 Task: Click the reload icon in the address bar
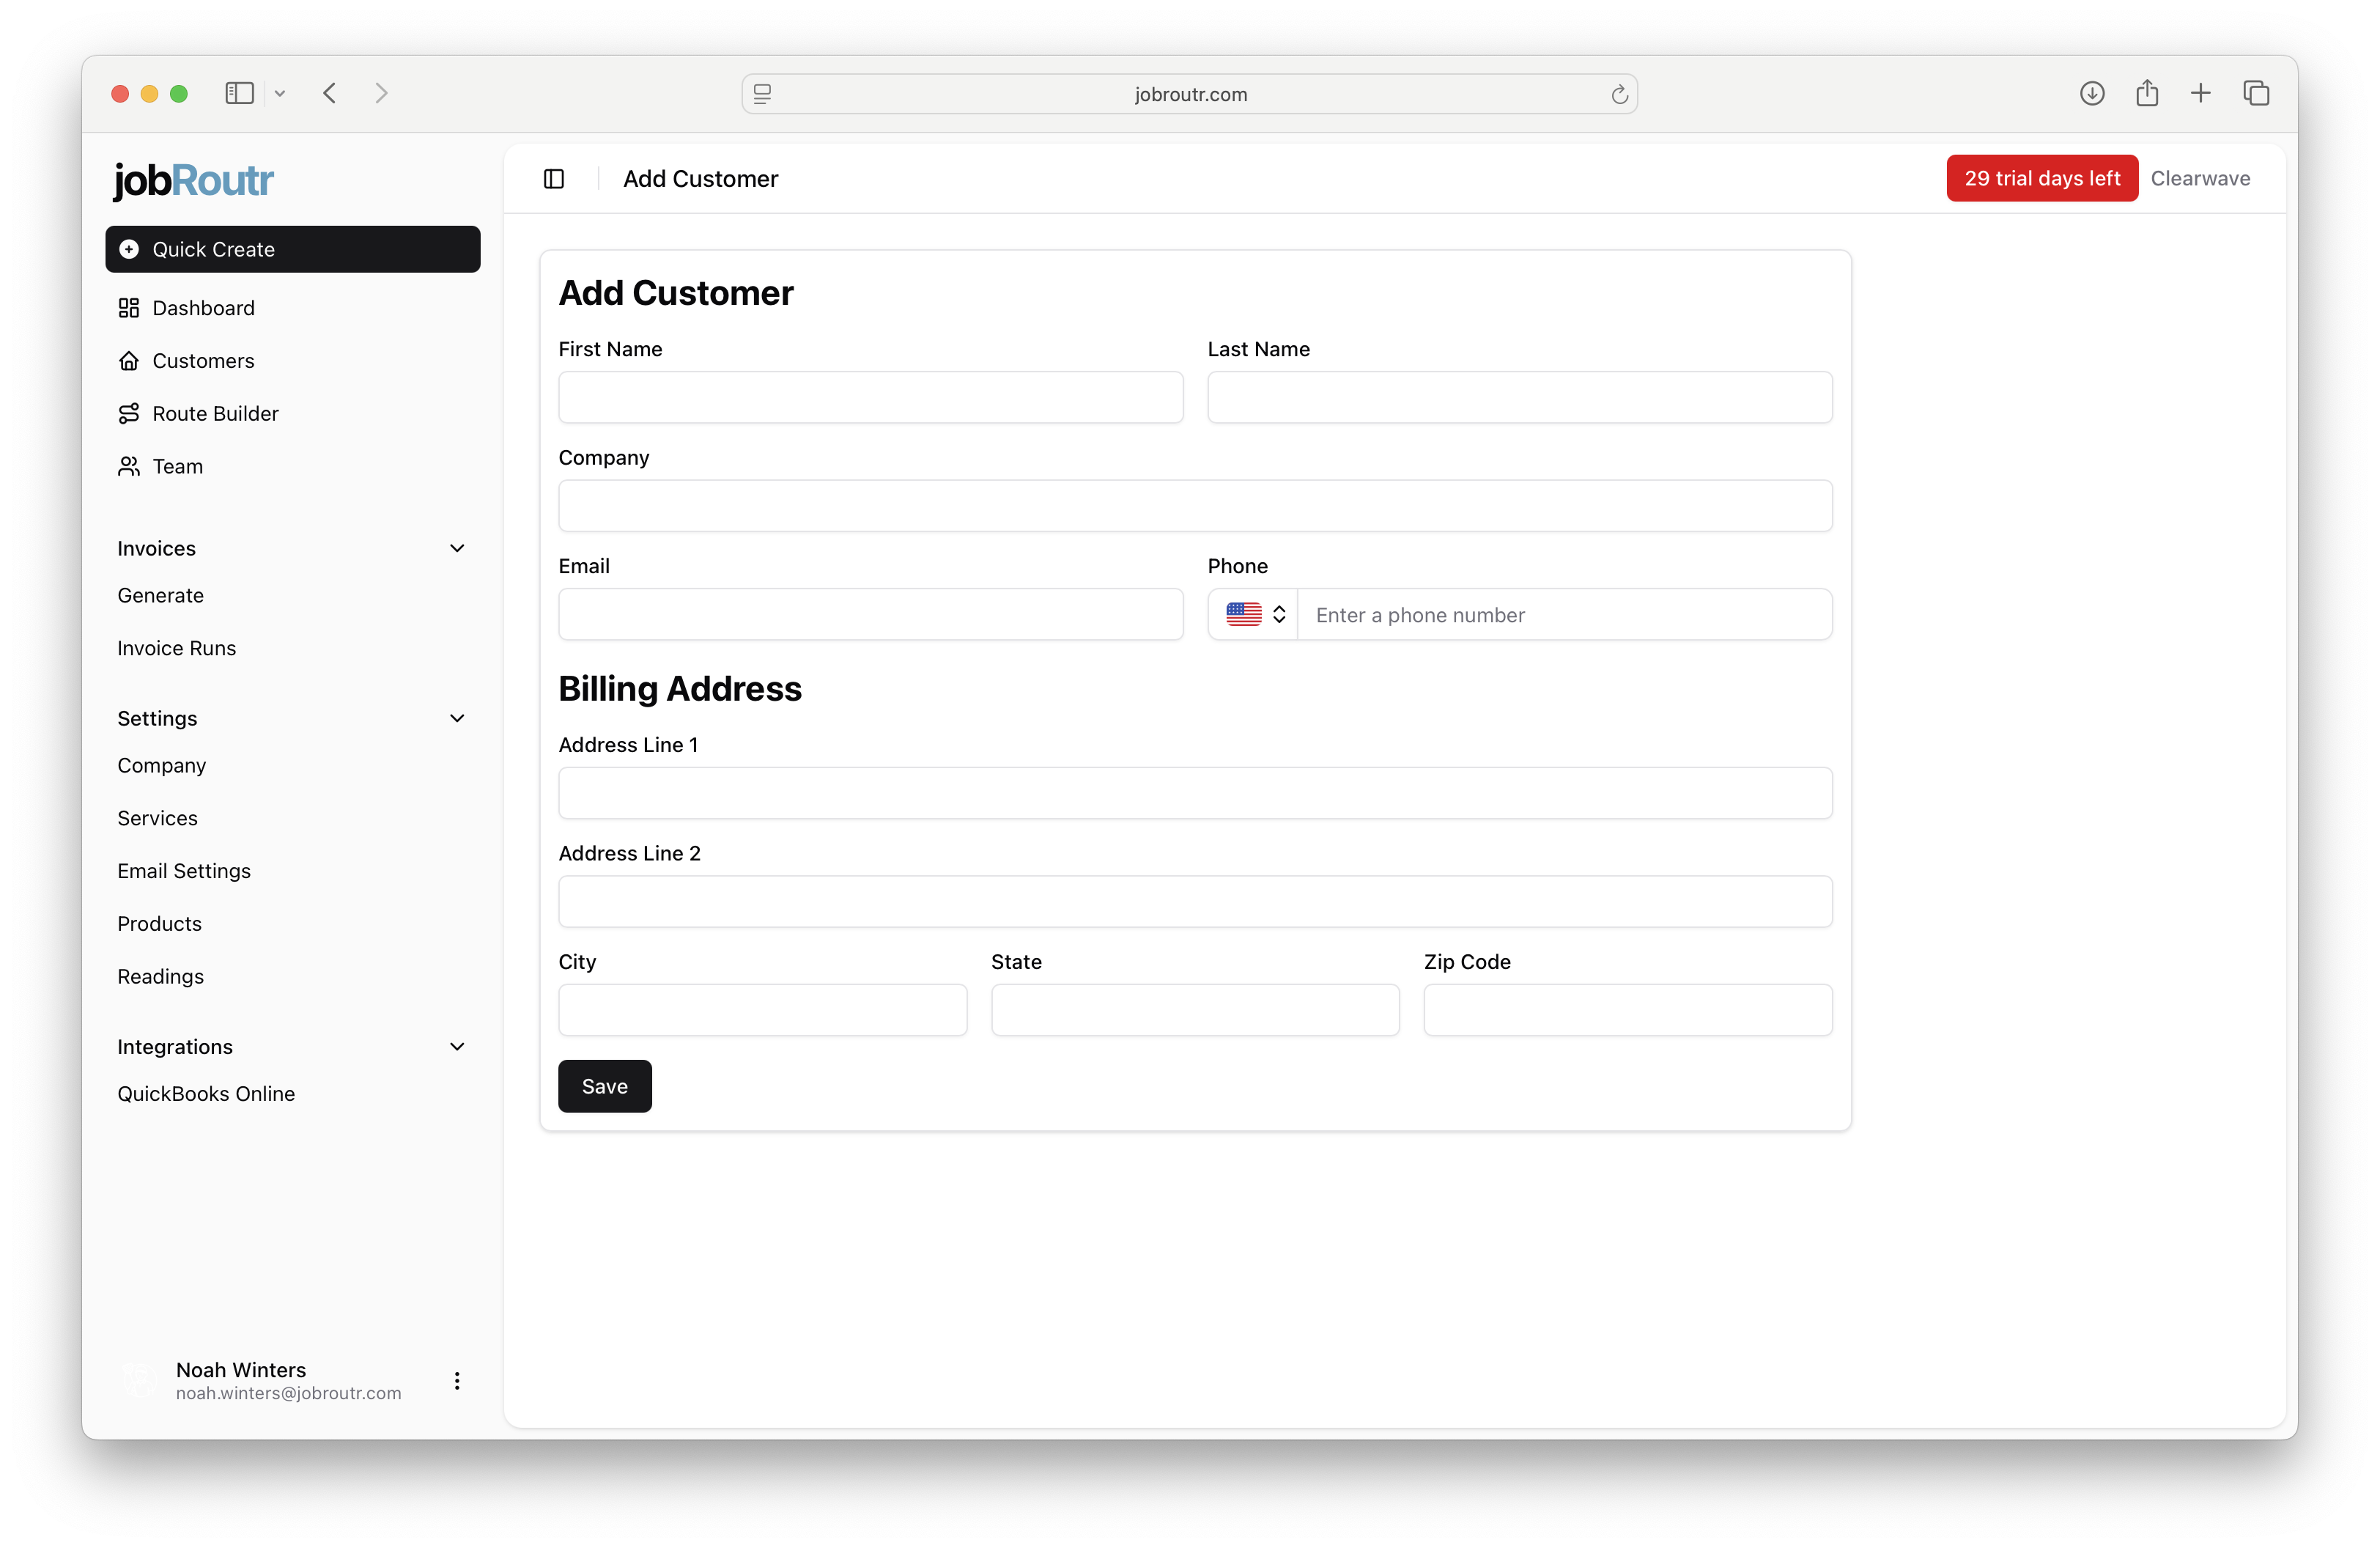(1619, 93)
